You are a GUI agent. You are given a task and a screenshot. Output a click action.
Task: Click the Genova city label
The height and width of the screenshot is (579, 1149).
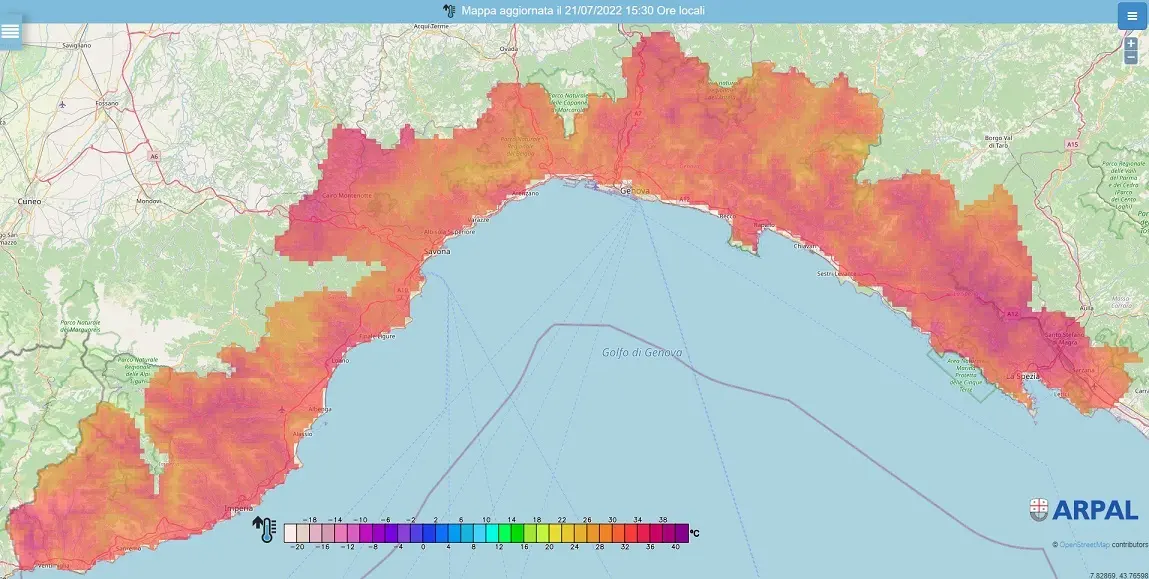tap(635, 191)
